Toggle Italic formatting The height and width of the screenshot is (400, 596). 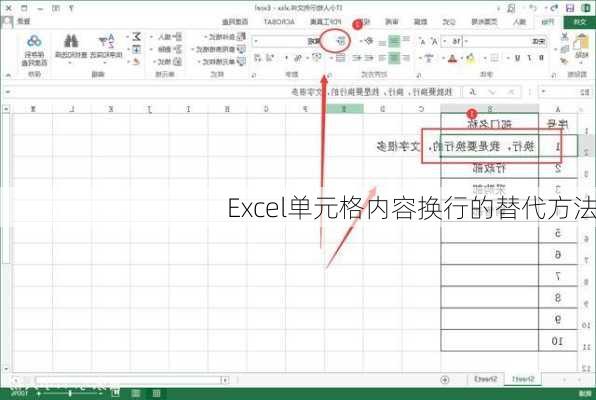pyautogui.click(x=529, y=58)
